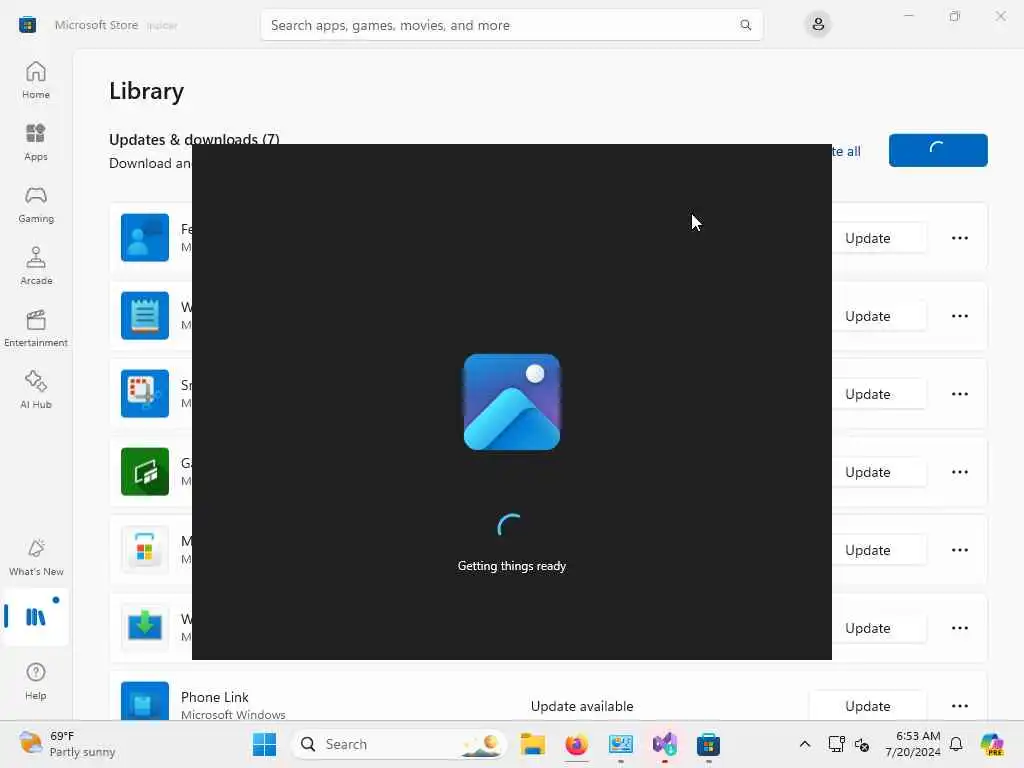Open the notifications bell icon

pos(955,744)
